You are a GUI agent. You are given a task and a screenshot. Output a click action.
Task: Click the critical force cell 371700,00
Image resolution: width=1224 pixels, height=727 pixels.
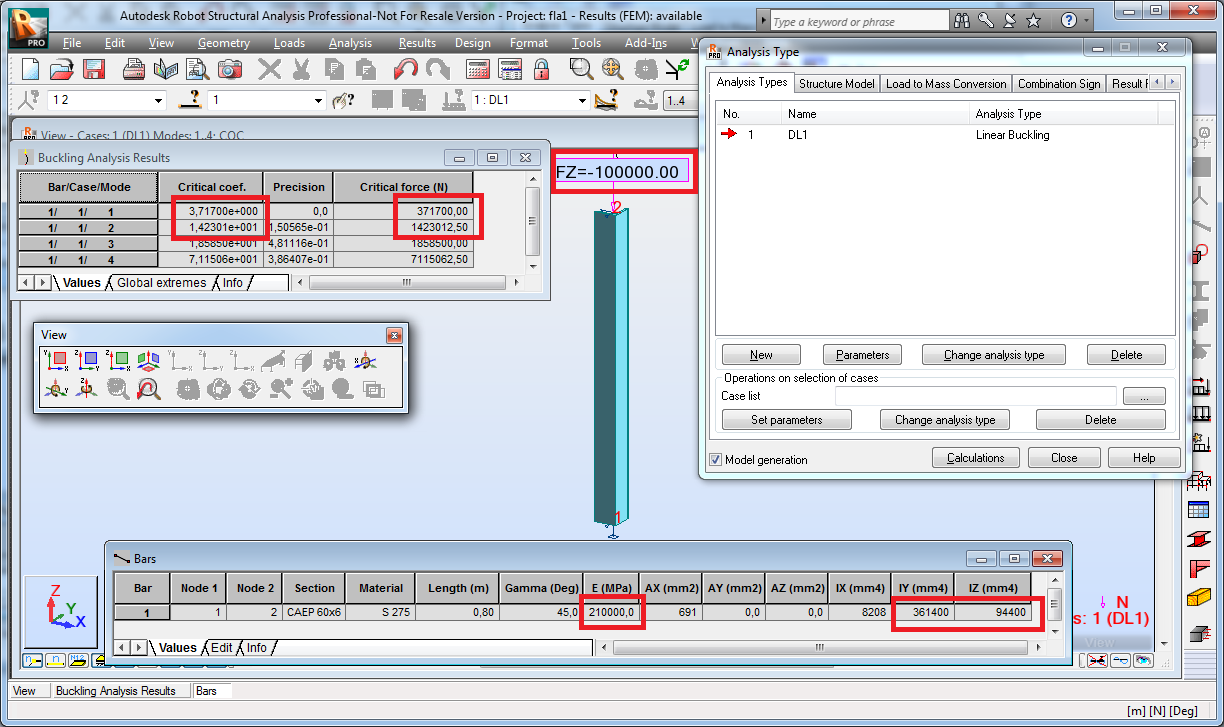tap(403, 211)
